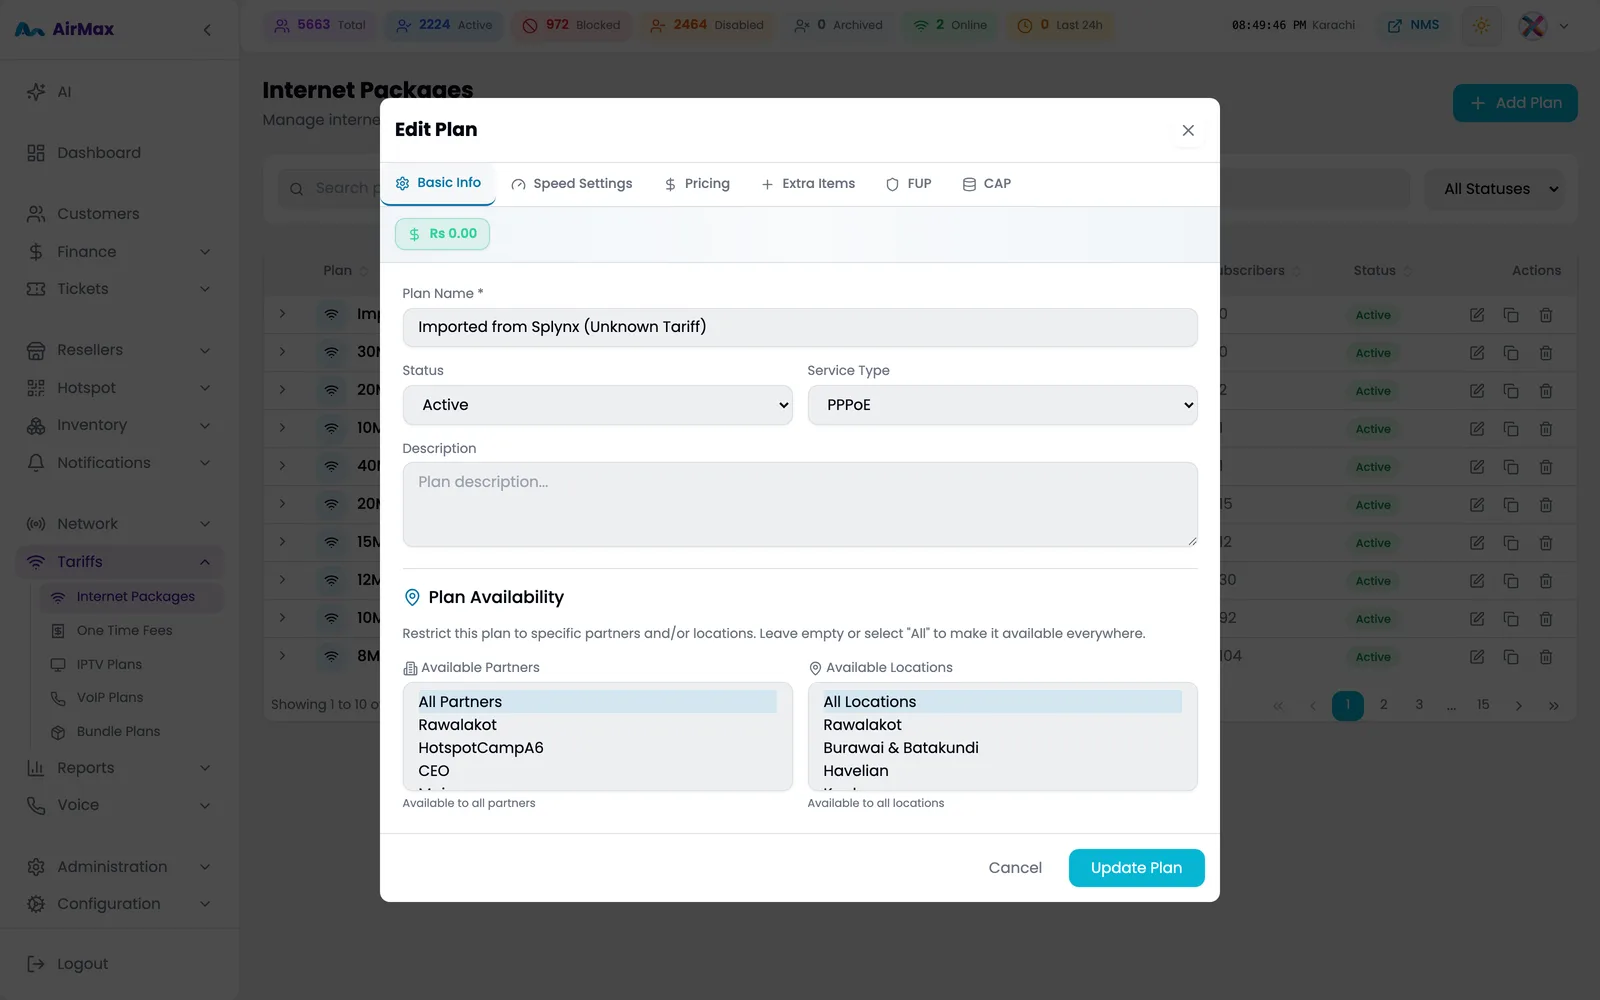Collapse the Tariffs menu
1600x1000 pixels.
(x=120, y=562)
